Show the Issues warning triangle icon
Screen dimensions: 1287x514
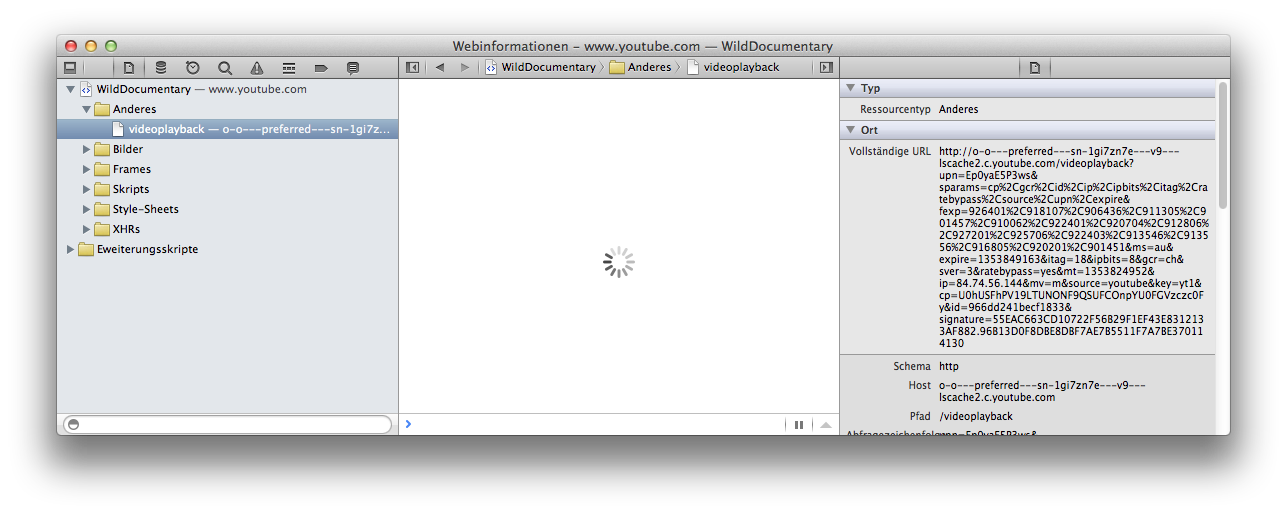257,68
